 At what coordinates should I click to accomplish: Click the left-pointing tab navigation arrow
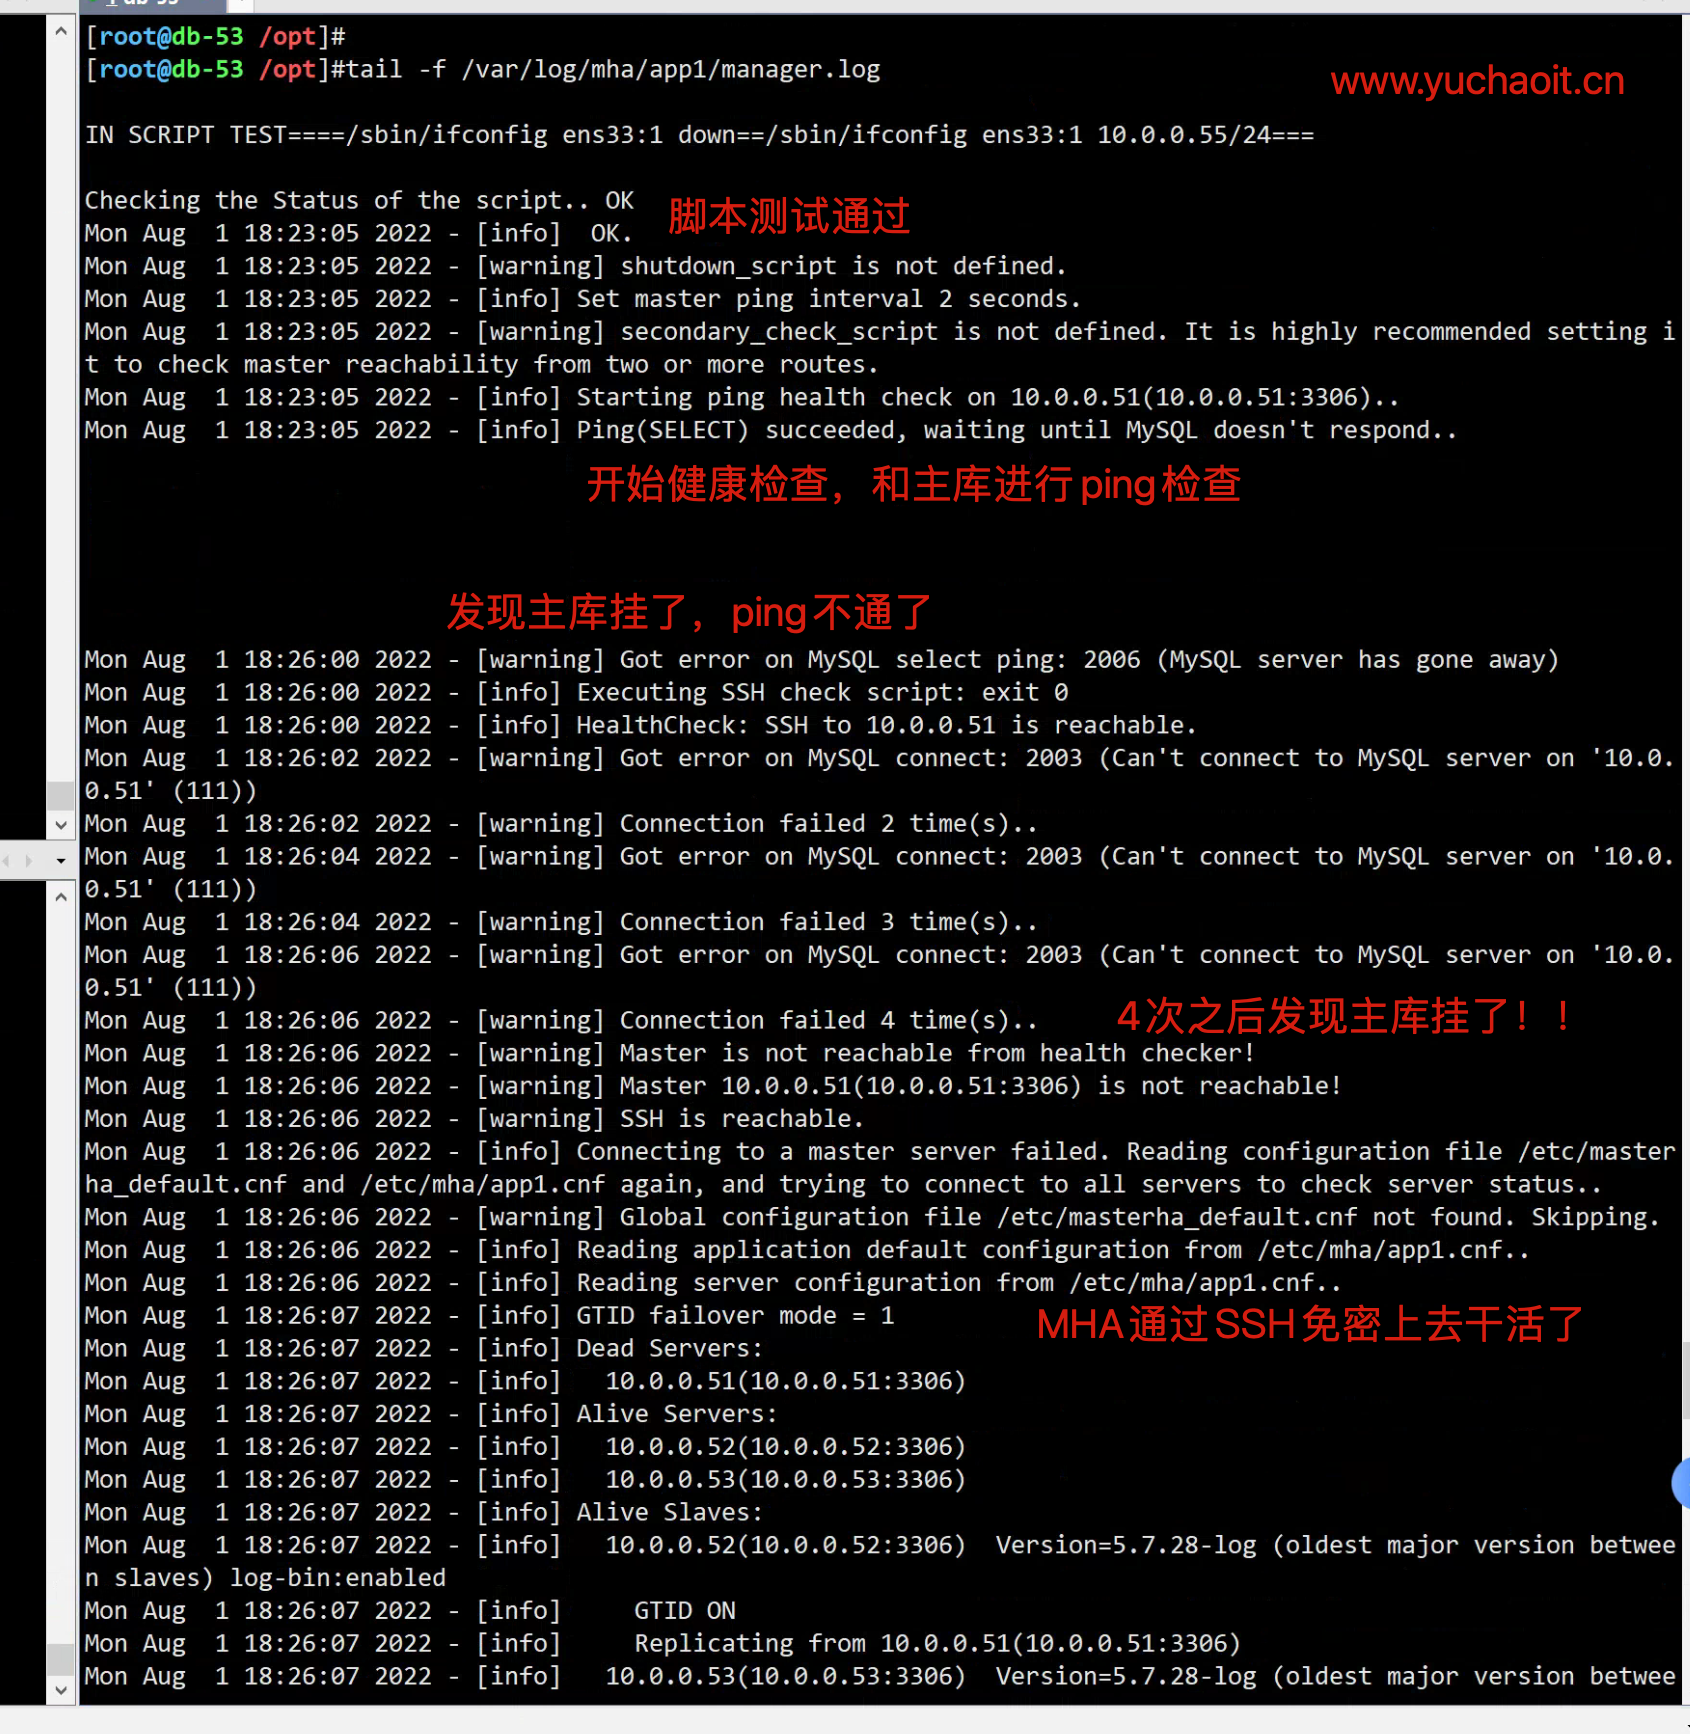(7, 860)
